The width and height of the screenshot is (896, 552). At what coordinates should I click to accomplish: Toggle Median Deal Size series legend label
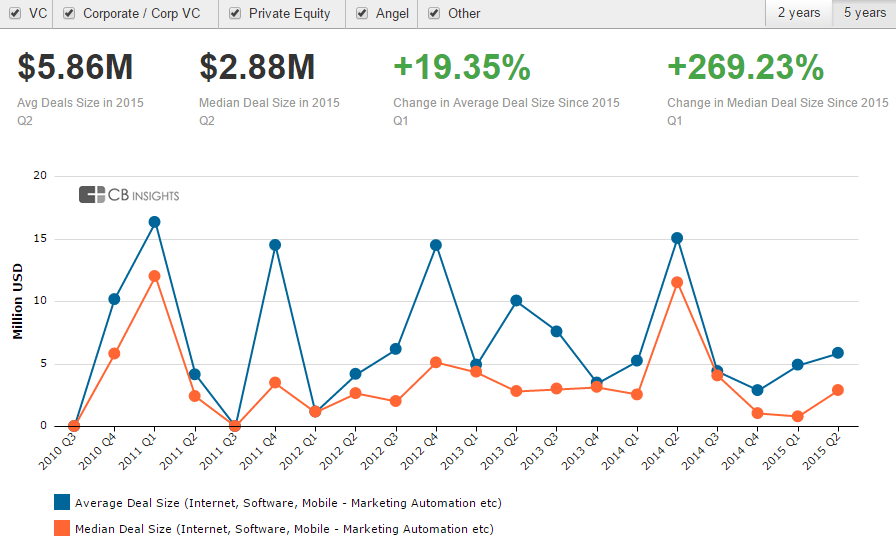(x=284, y=528)
